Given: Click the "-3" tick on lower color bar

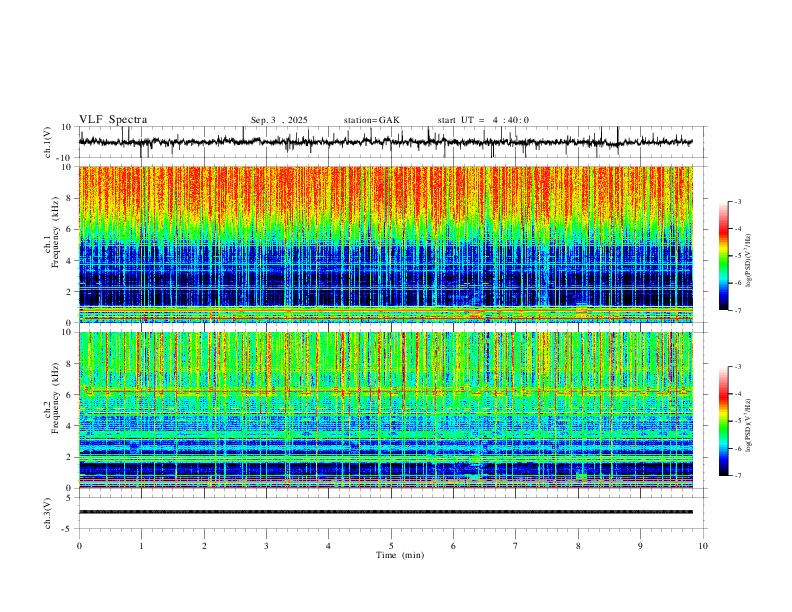Looking at the screenshot, I should tap(738, 367).
